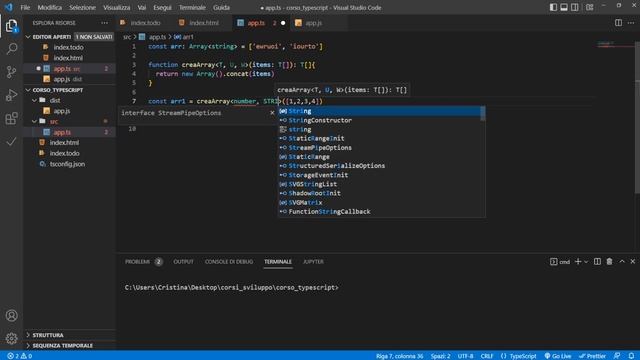Click the CRLF end of line indicator
This screenshot has width=640, height=360.
pyautogui.click(x=487, y=356)
